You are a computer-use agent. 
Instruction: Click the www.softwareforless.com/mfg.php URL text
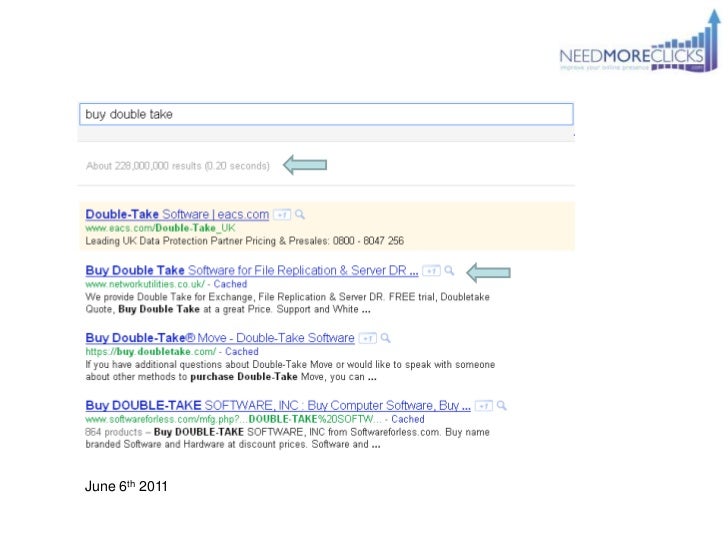234,419
